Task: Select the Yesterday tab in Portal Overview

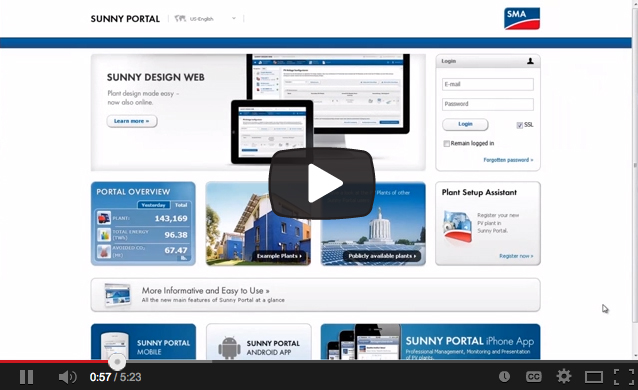Action: click(x=153, y=205)
